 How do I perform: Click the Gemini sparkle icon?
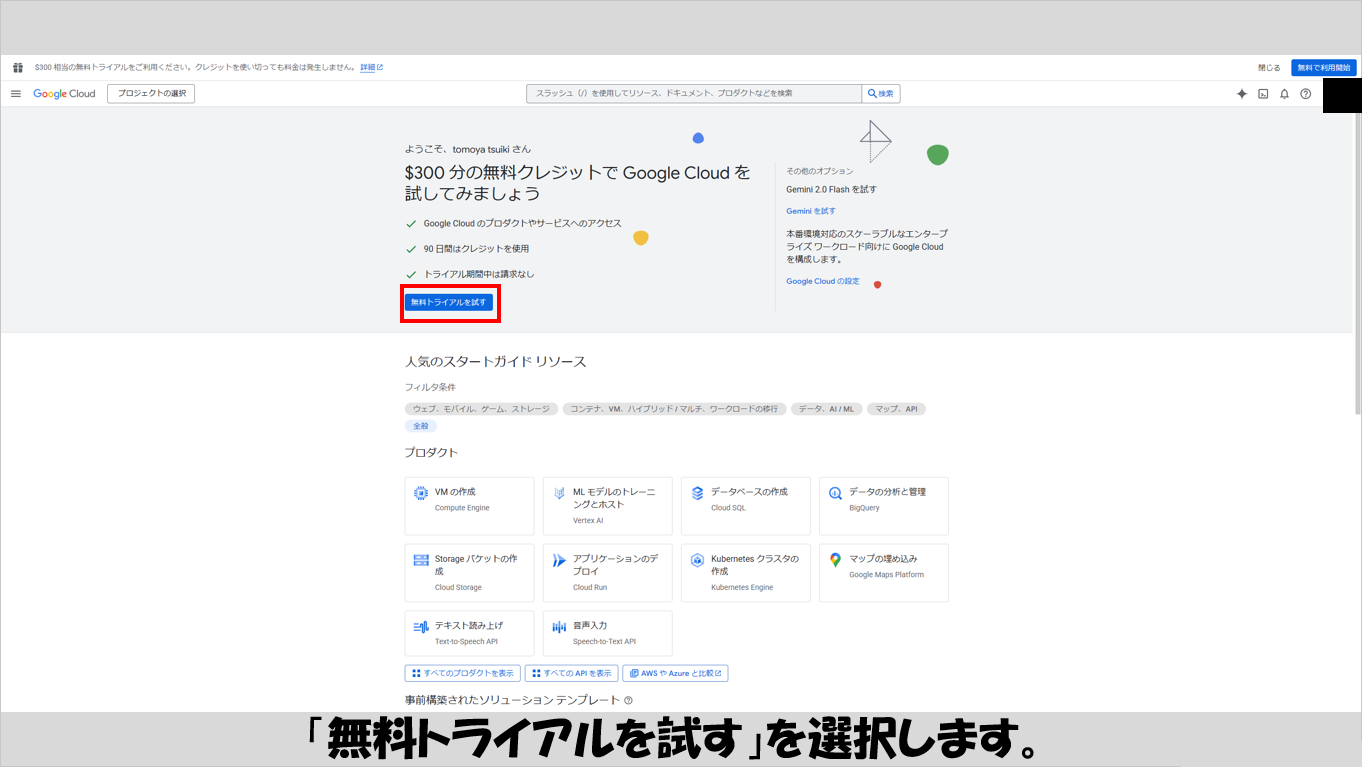pyautogui.click(x=1241, y=94)
